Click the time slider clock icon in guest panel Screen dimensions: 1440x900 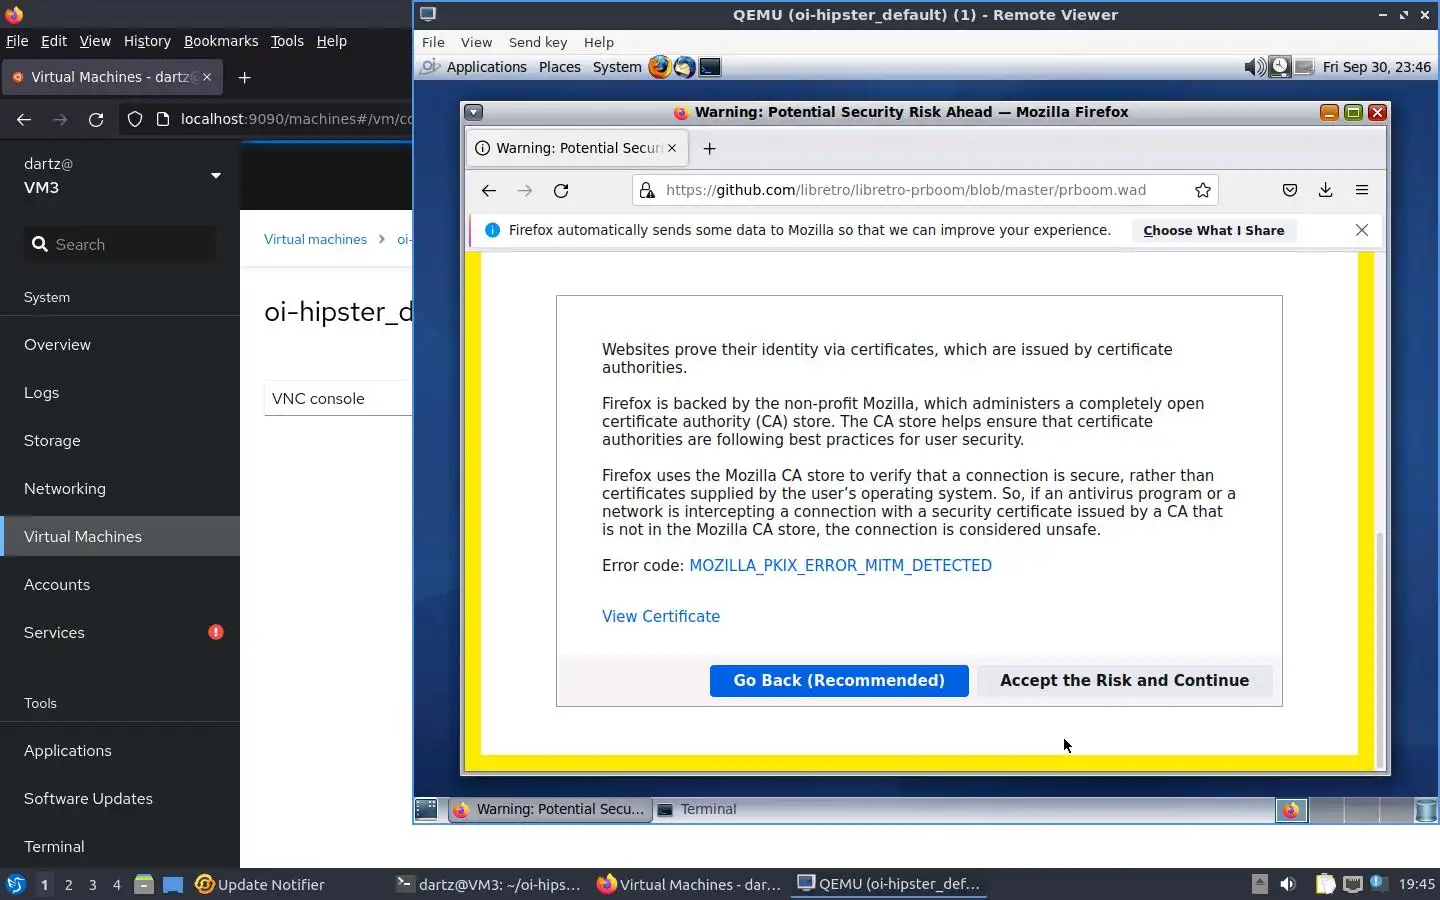pos(1279,67)
